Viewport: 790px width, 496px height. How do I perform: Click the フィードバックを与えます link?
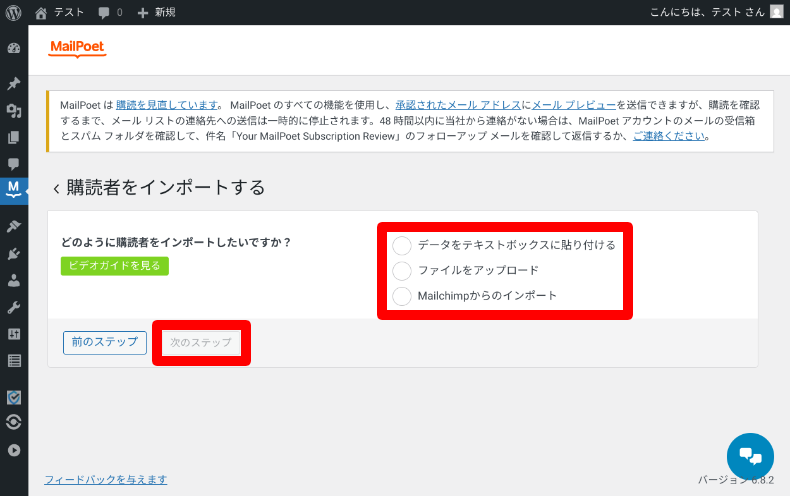point(106,479)
